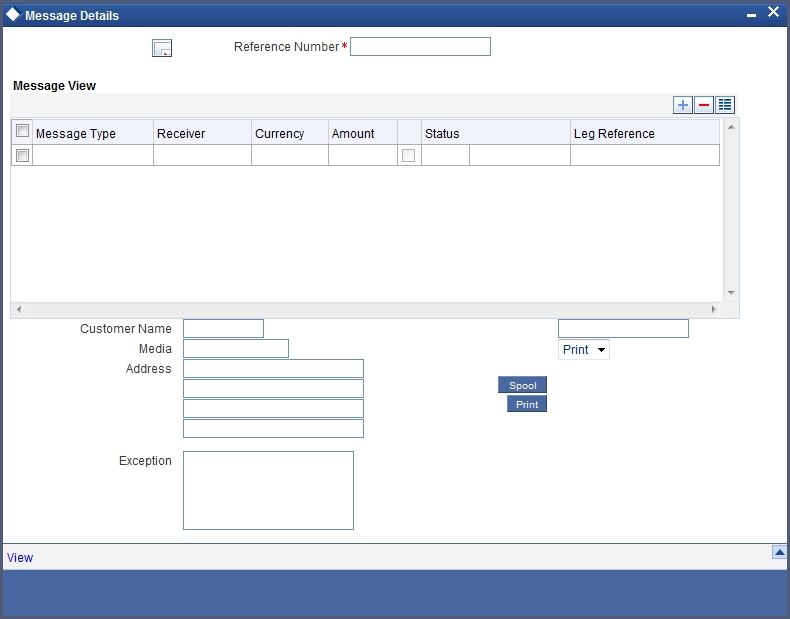Click the Currency cell in the row

click(x=290, y=155)
